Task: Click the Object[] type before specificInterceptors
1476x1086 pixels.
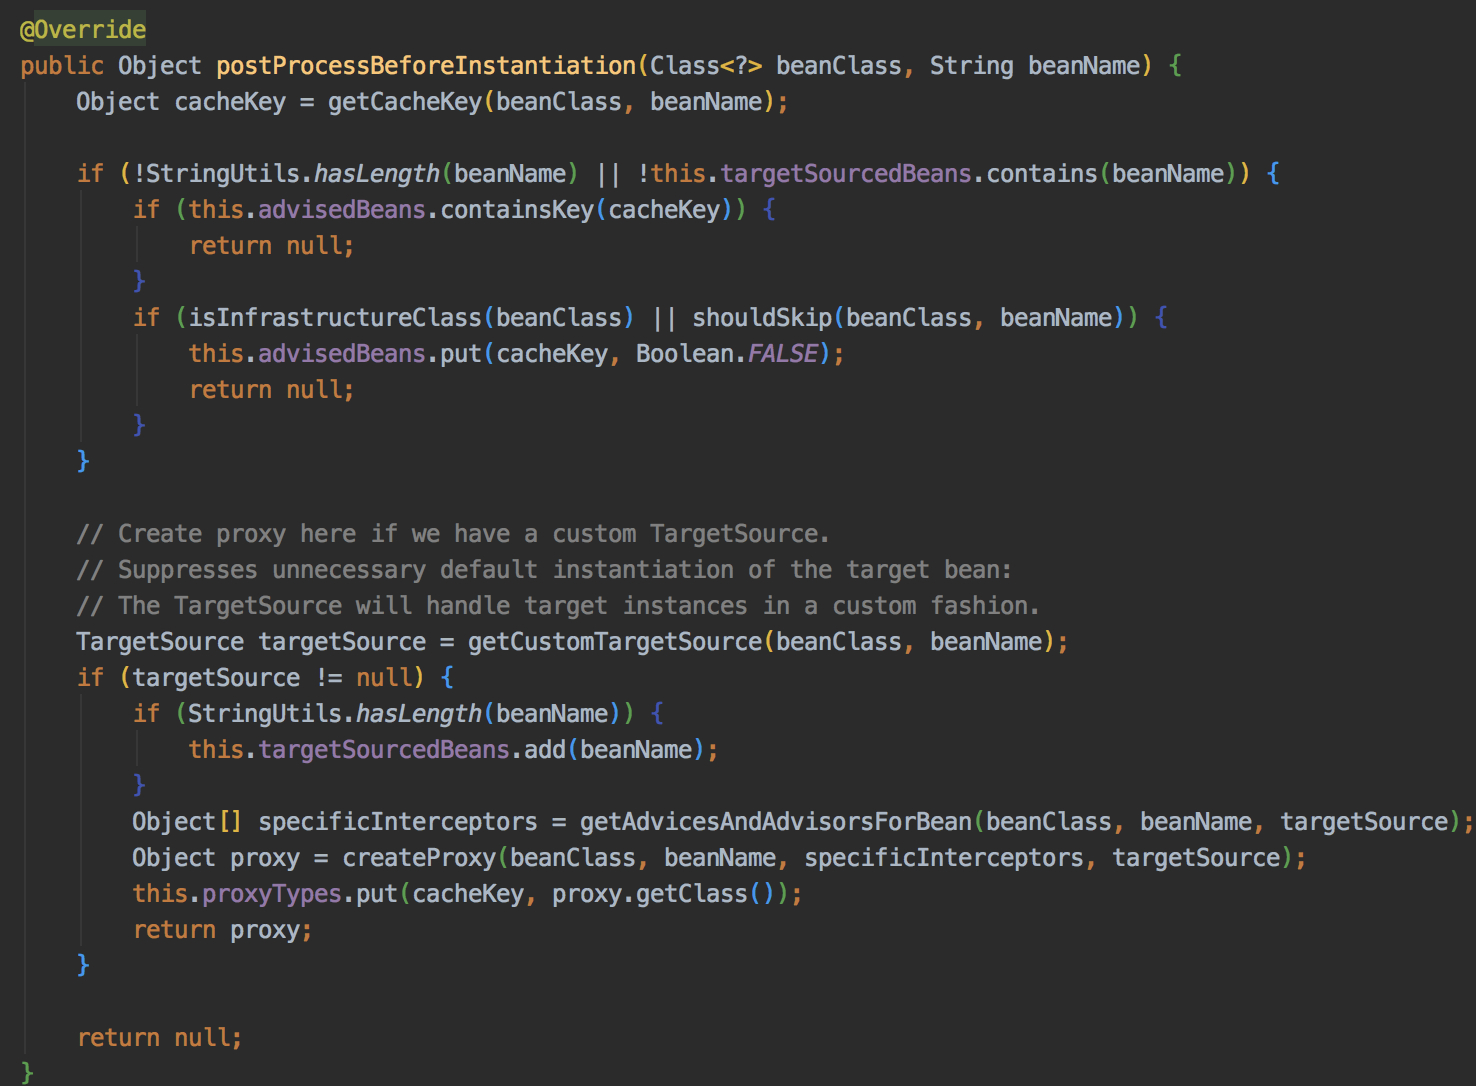Action: pos(187,822)
